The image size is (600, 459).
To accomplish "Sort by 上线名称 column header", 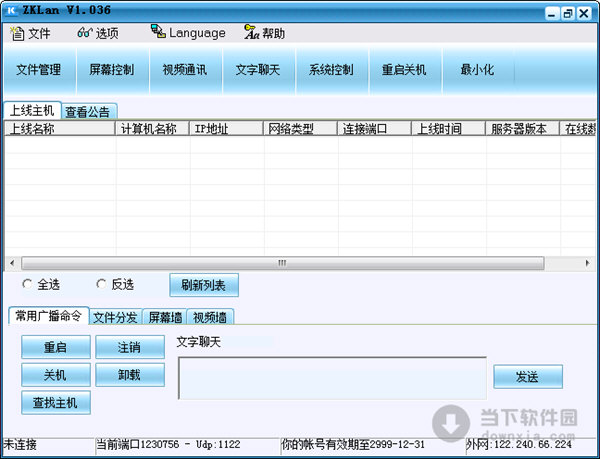I will (x=60, y=129).
